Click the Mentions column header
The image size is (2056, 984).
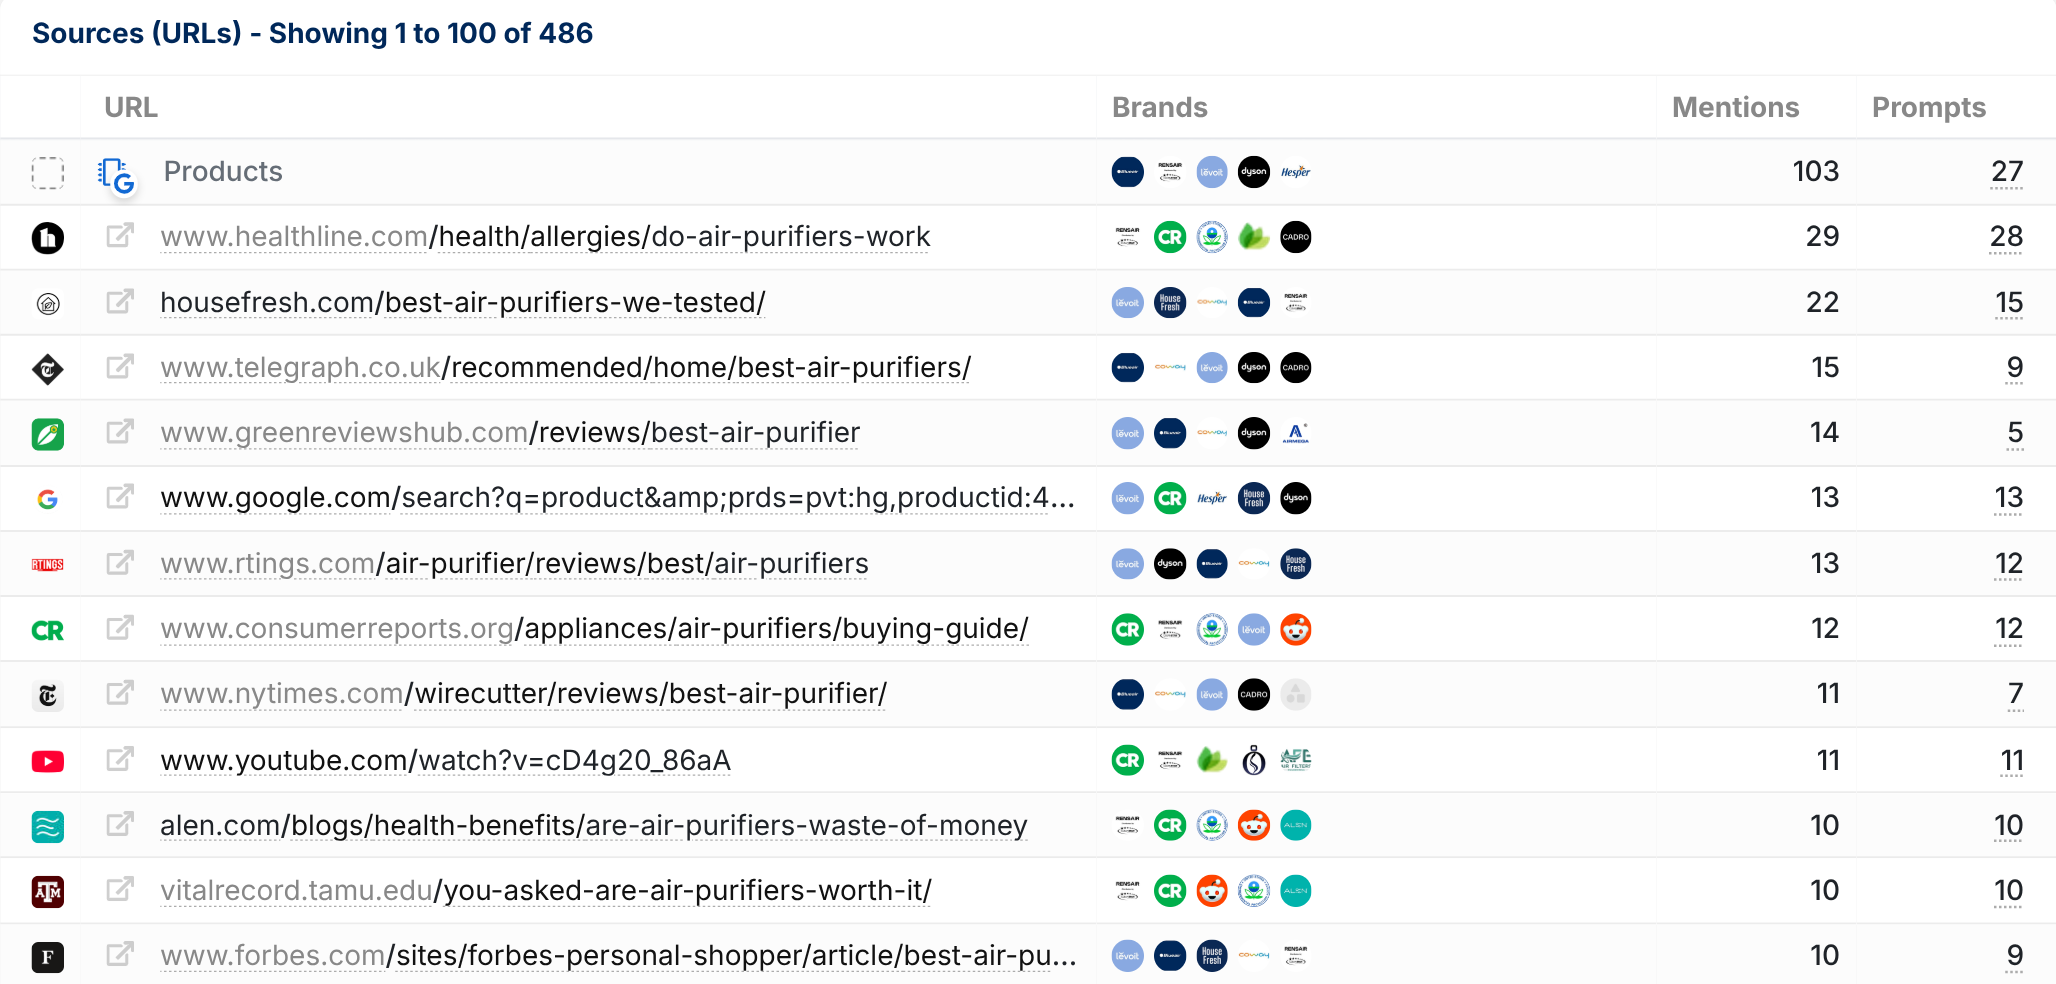click(1736, 107)
